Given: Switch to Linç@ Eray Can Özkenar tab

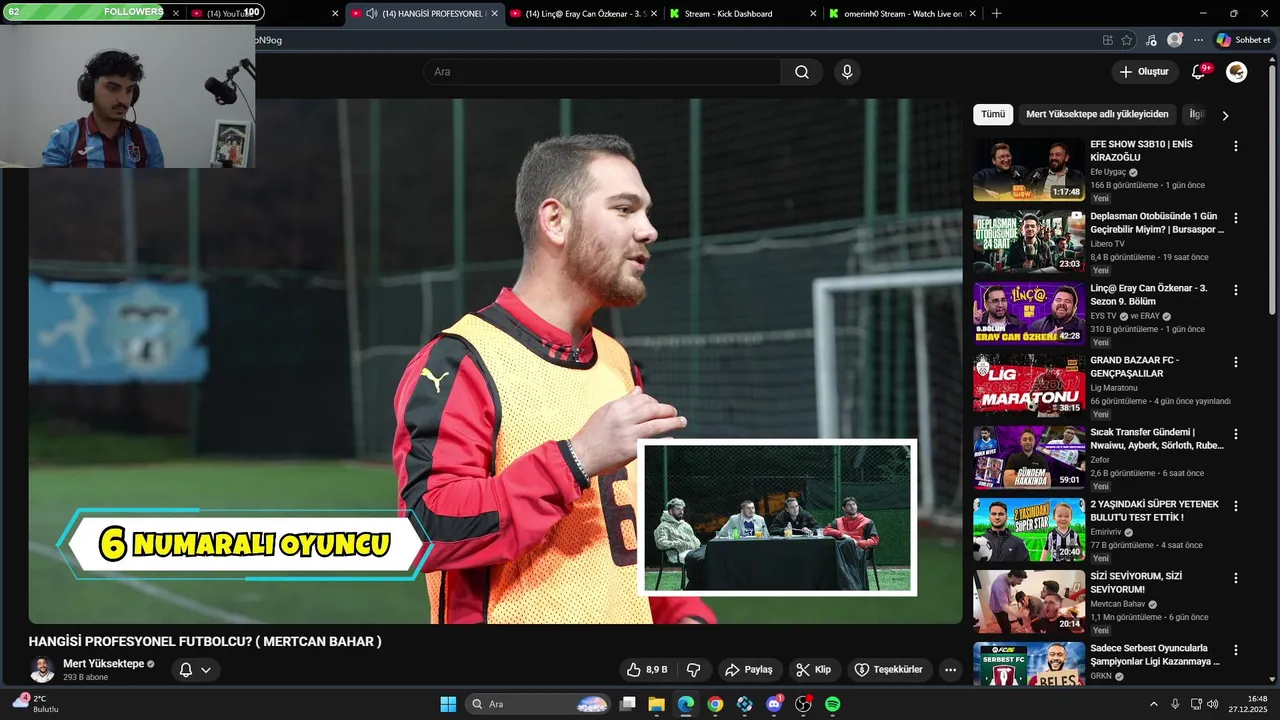Looking at the screenshot, I should 585,14.
